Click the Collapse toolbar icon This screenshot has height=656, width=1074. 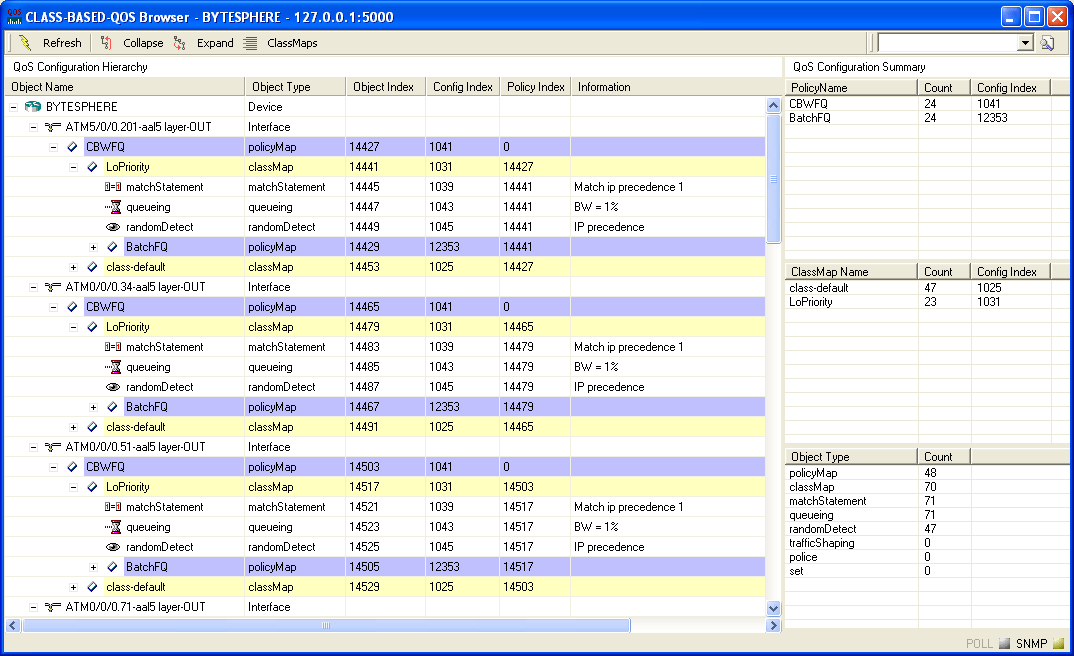coord(107,43)
